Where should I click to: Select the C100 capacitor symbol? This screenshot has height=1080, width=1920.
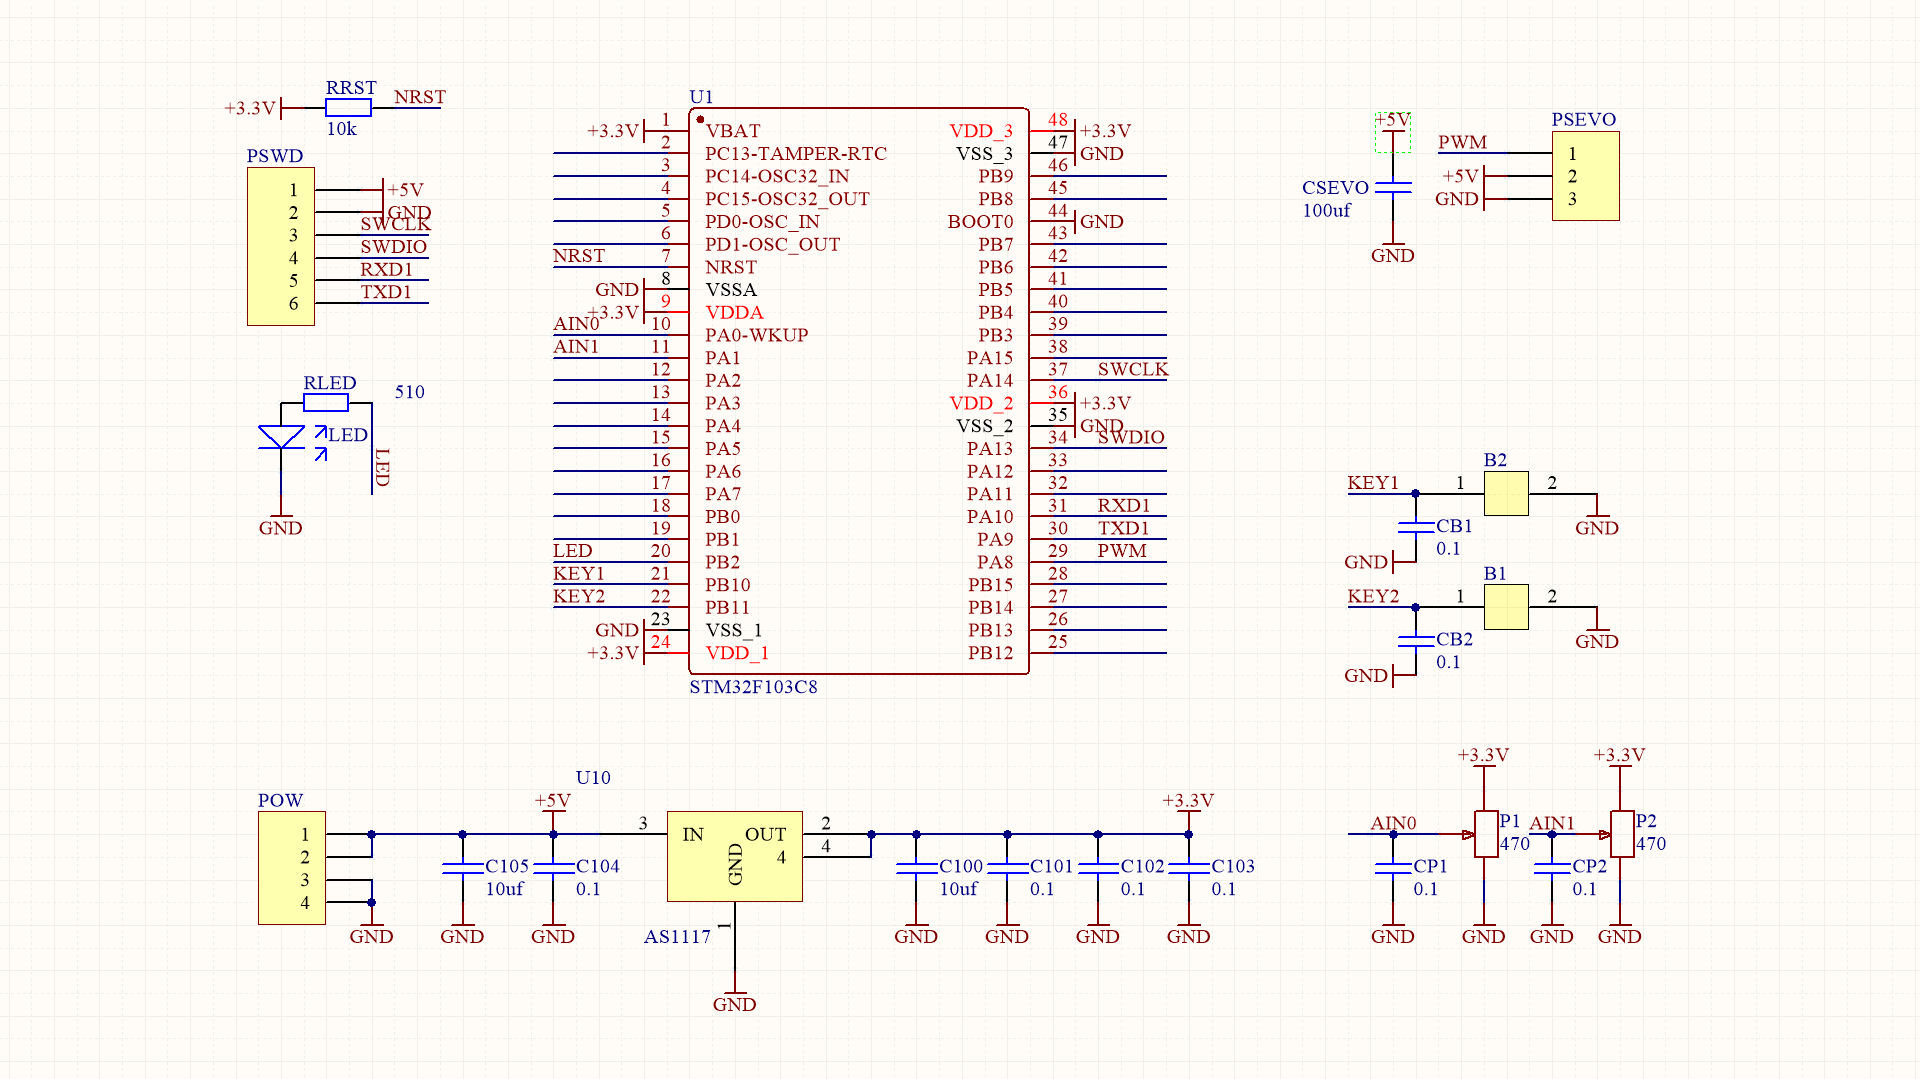click(x=916, y=868)
